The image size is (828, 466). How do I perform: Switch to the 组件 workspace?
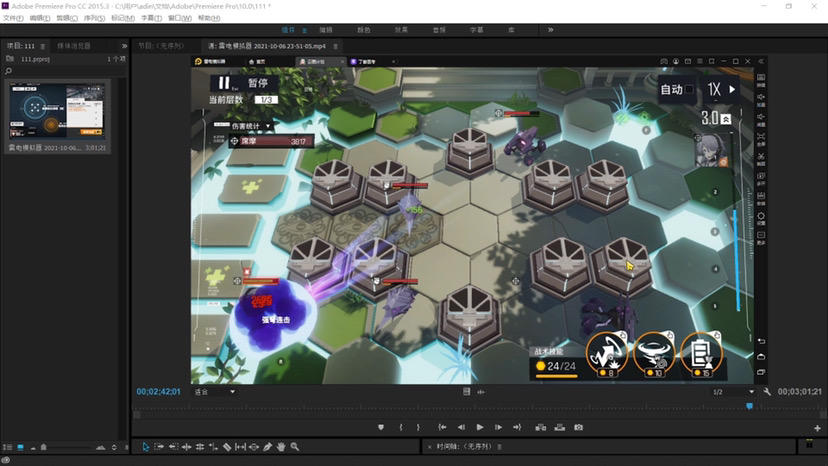coord(288,30)
